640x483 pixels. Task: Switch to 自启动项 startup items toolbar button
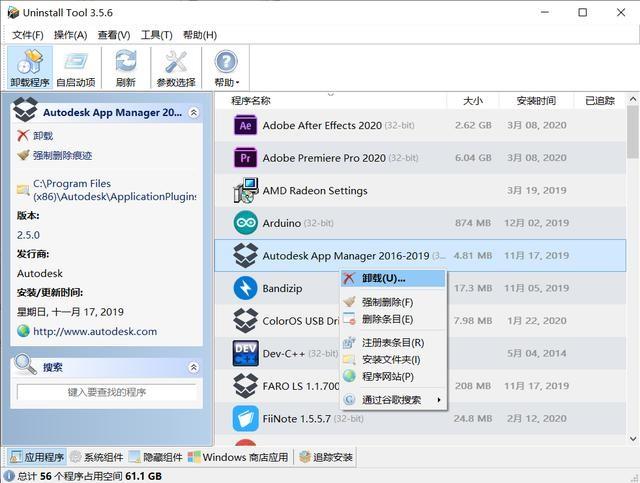pyautogui.click(x=76, y=67)
